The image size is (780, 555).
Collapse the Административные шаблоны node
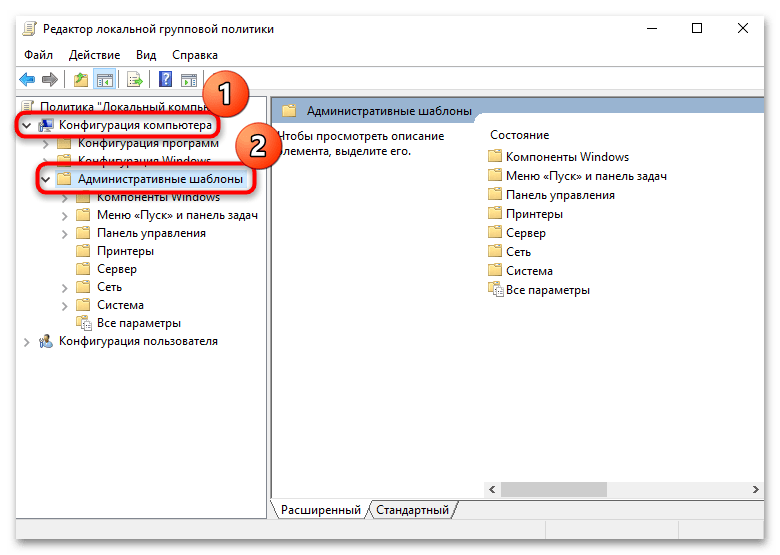(46, 179)
